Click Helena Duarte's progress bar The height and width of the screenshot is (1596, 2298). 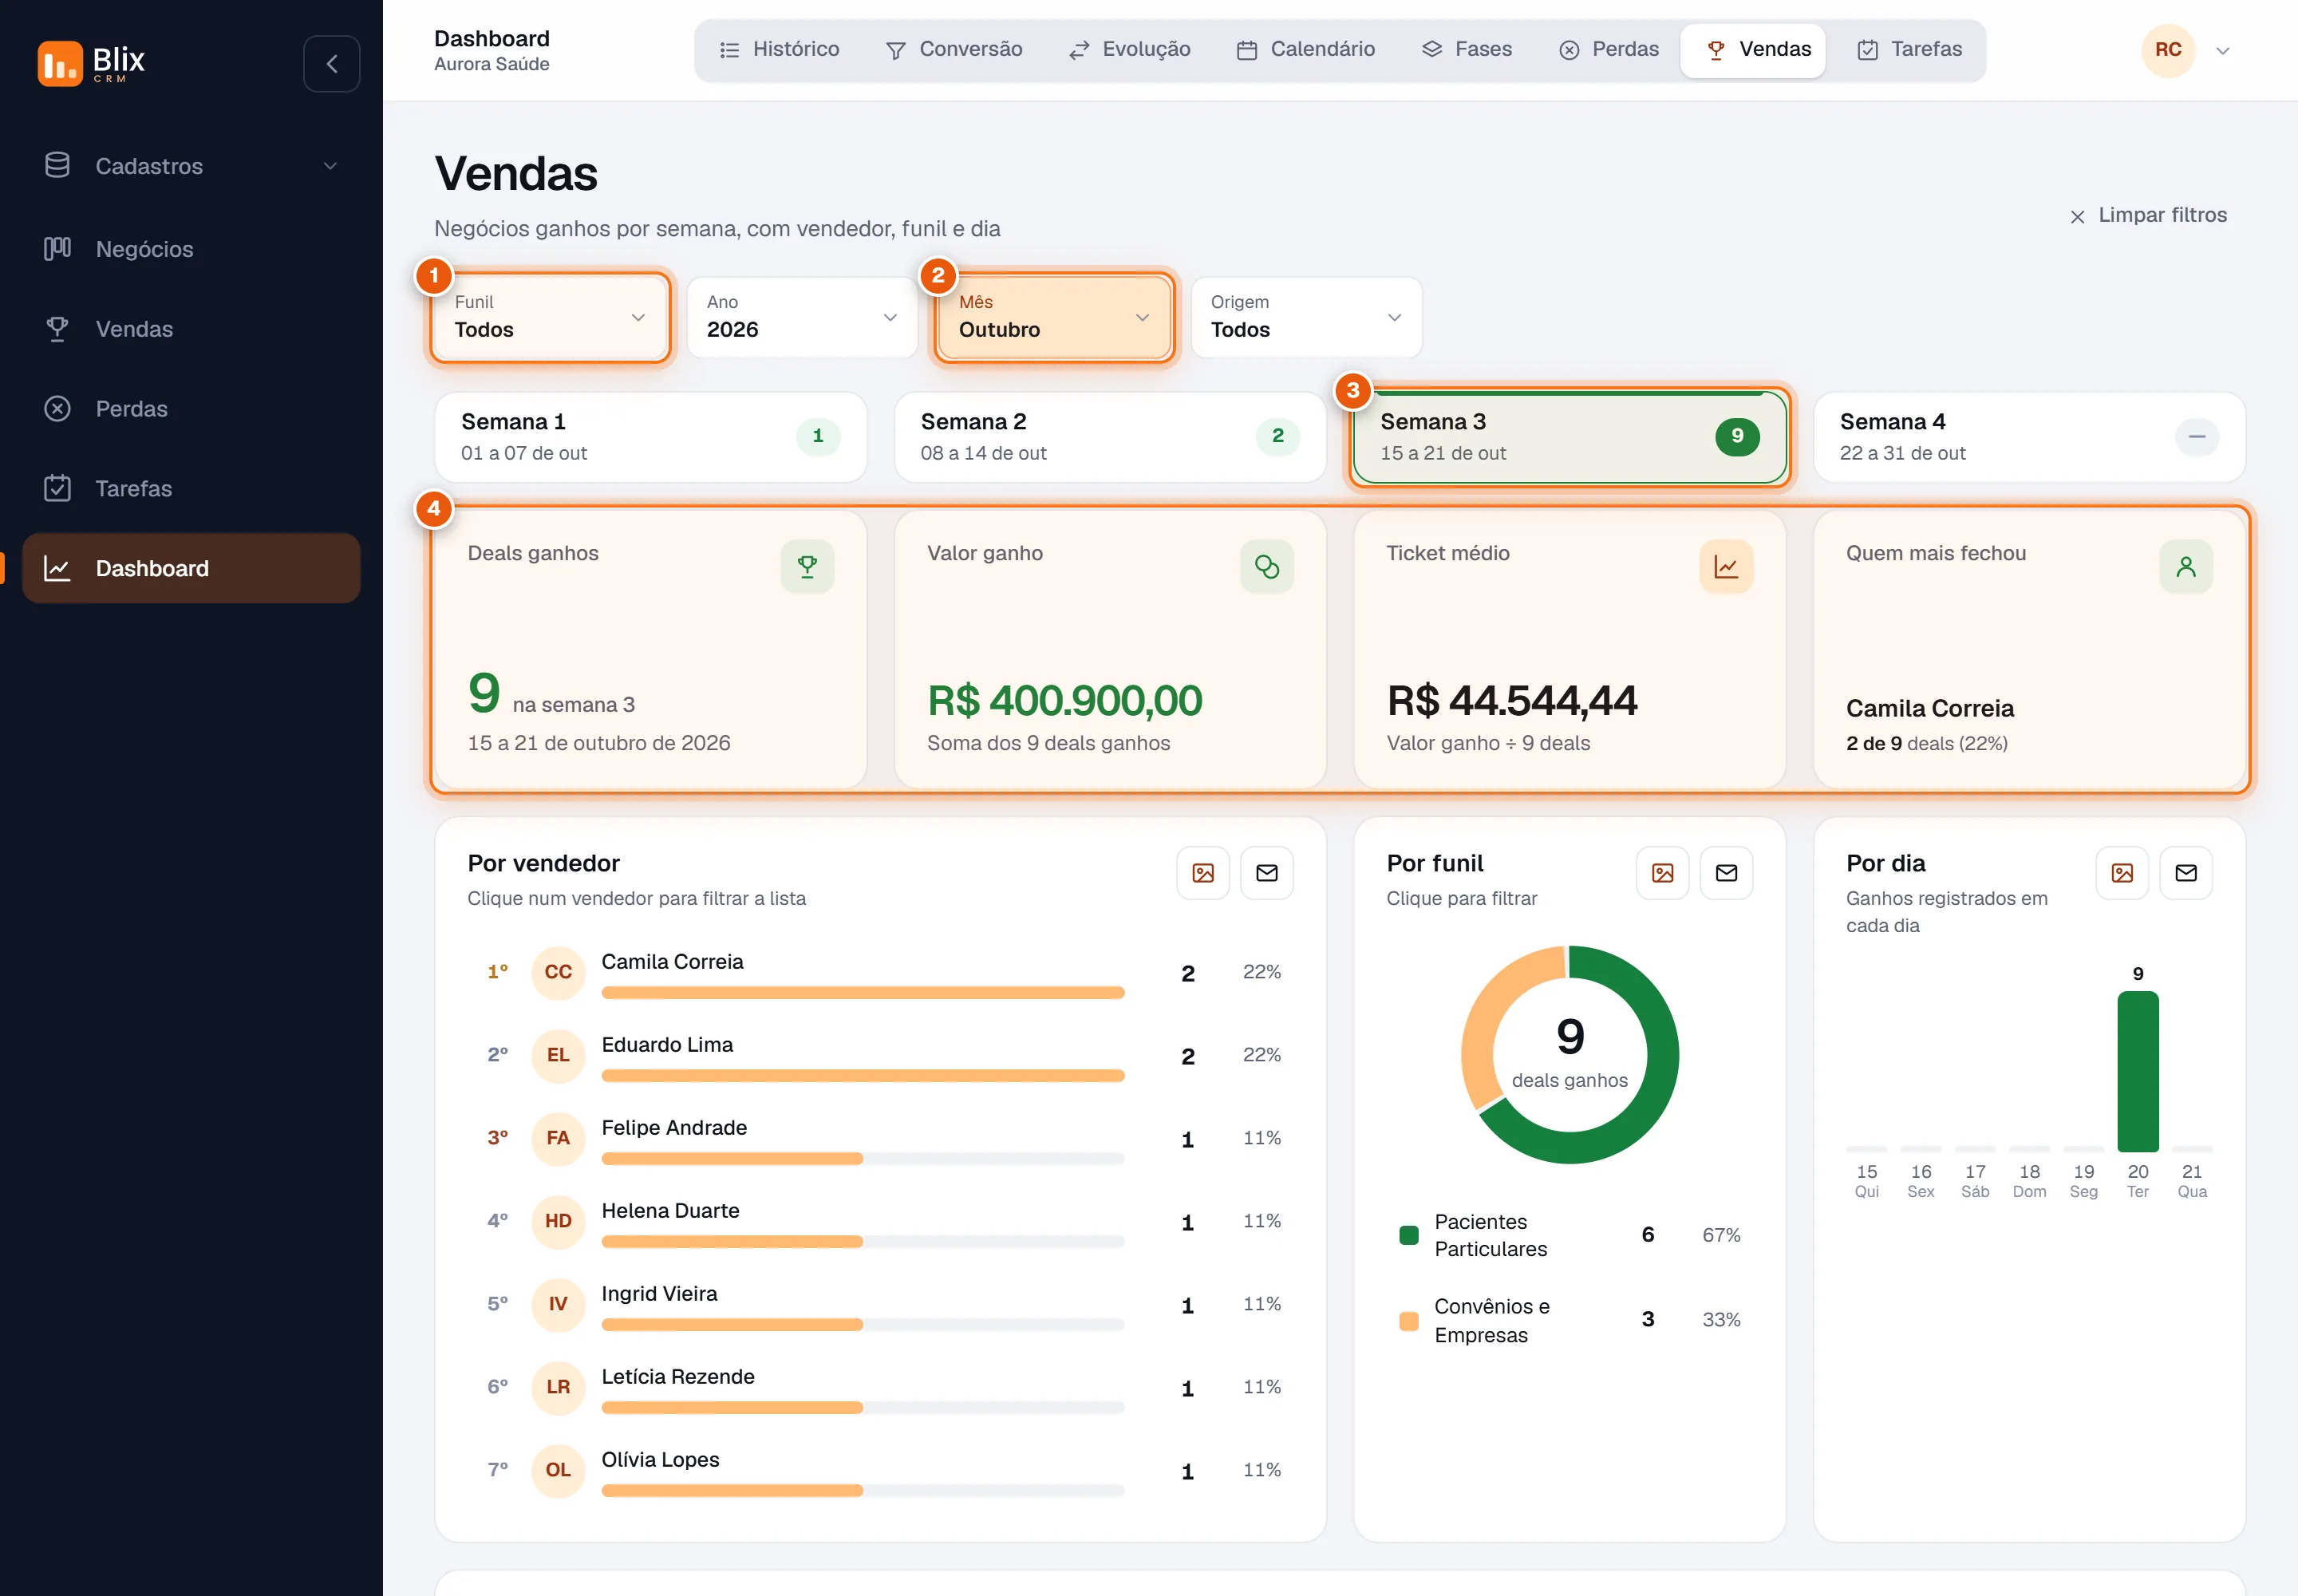coord(863,1242)
